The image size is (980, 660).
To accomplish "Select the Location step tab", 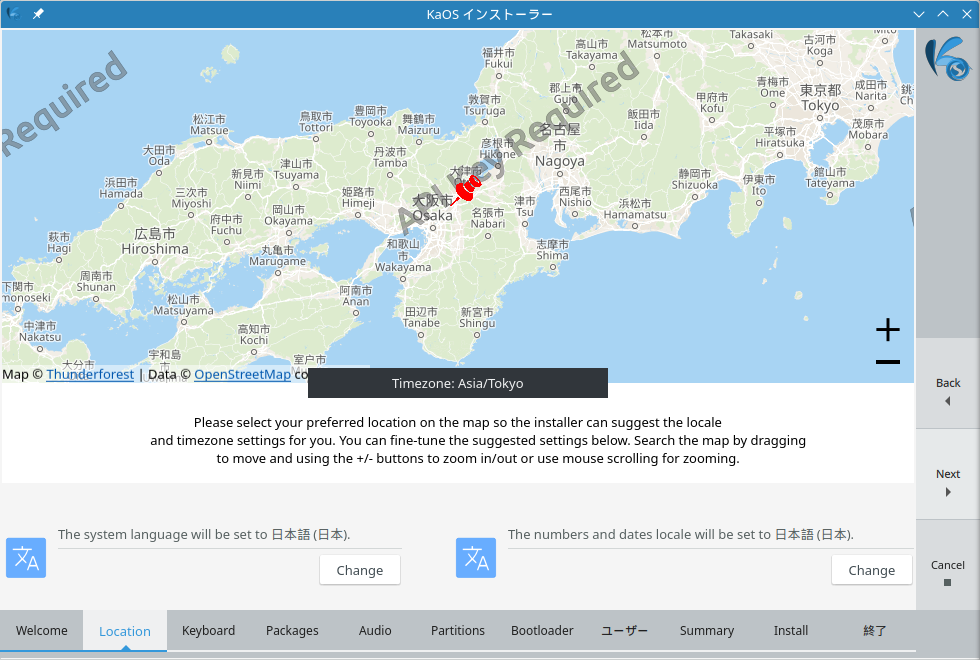I will point(125,631).
